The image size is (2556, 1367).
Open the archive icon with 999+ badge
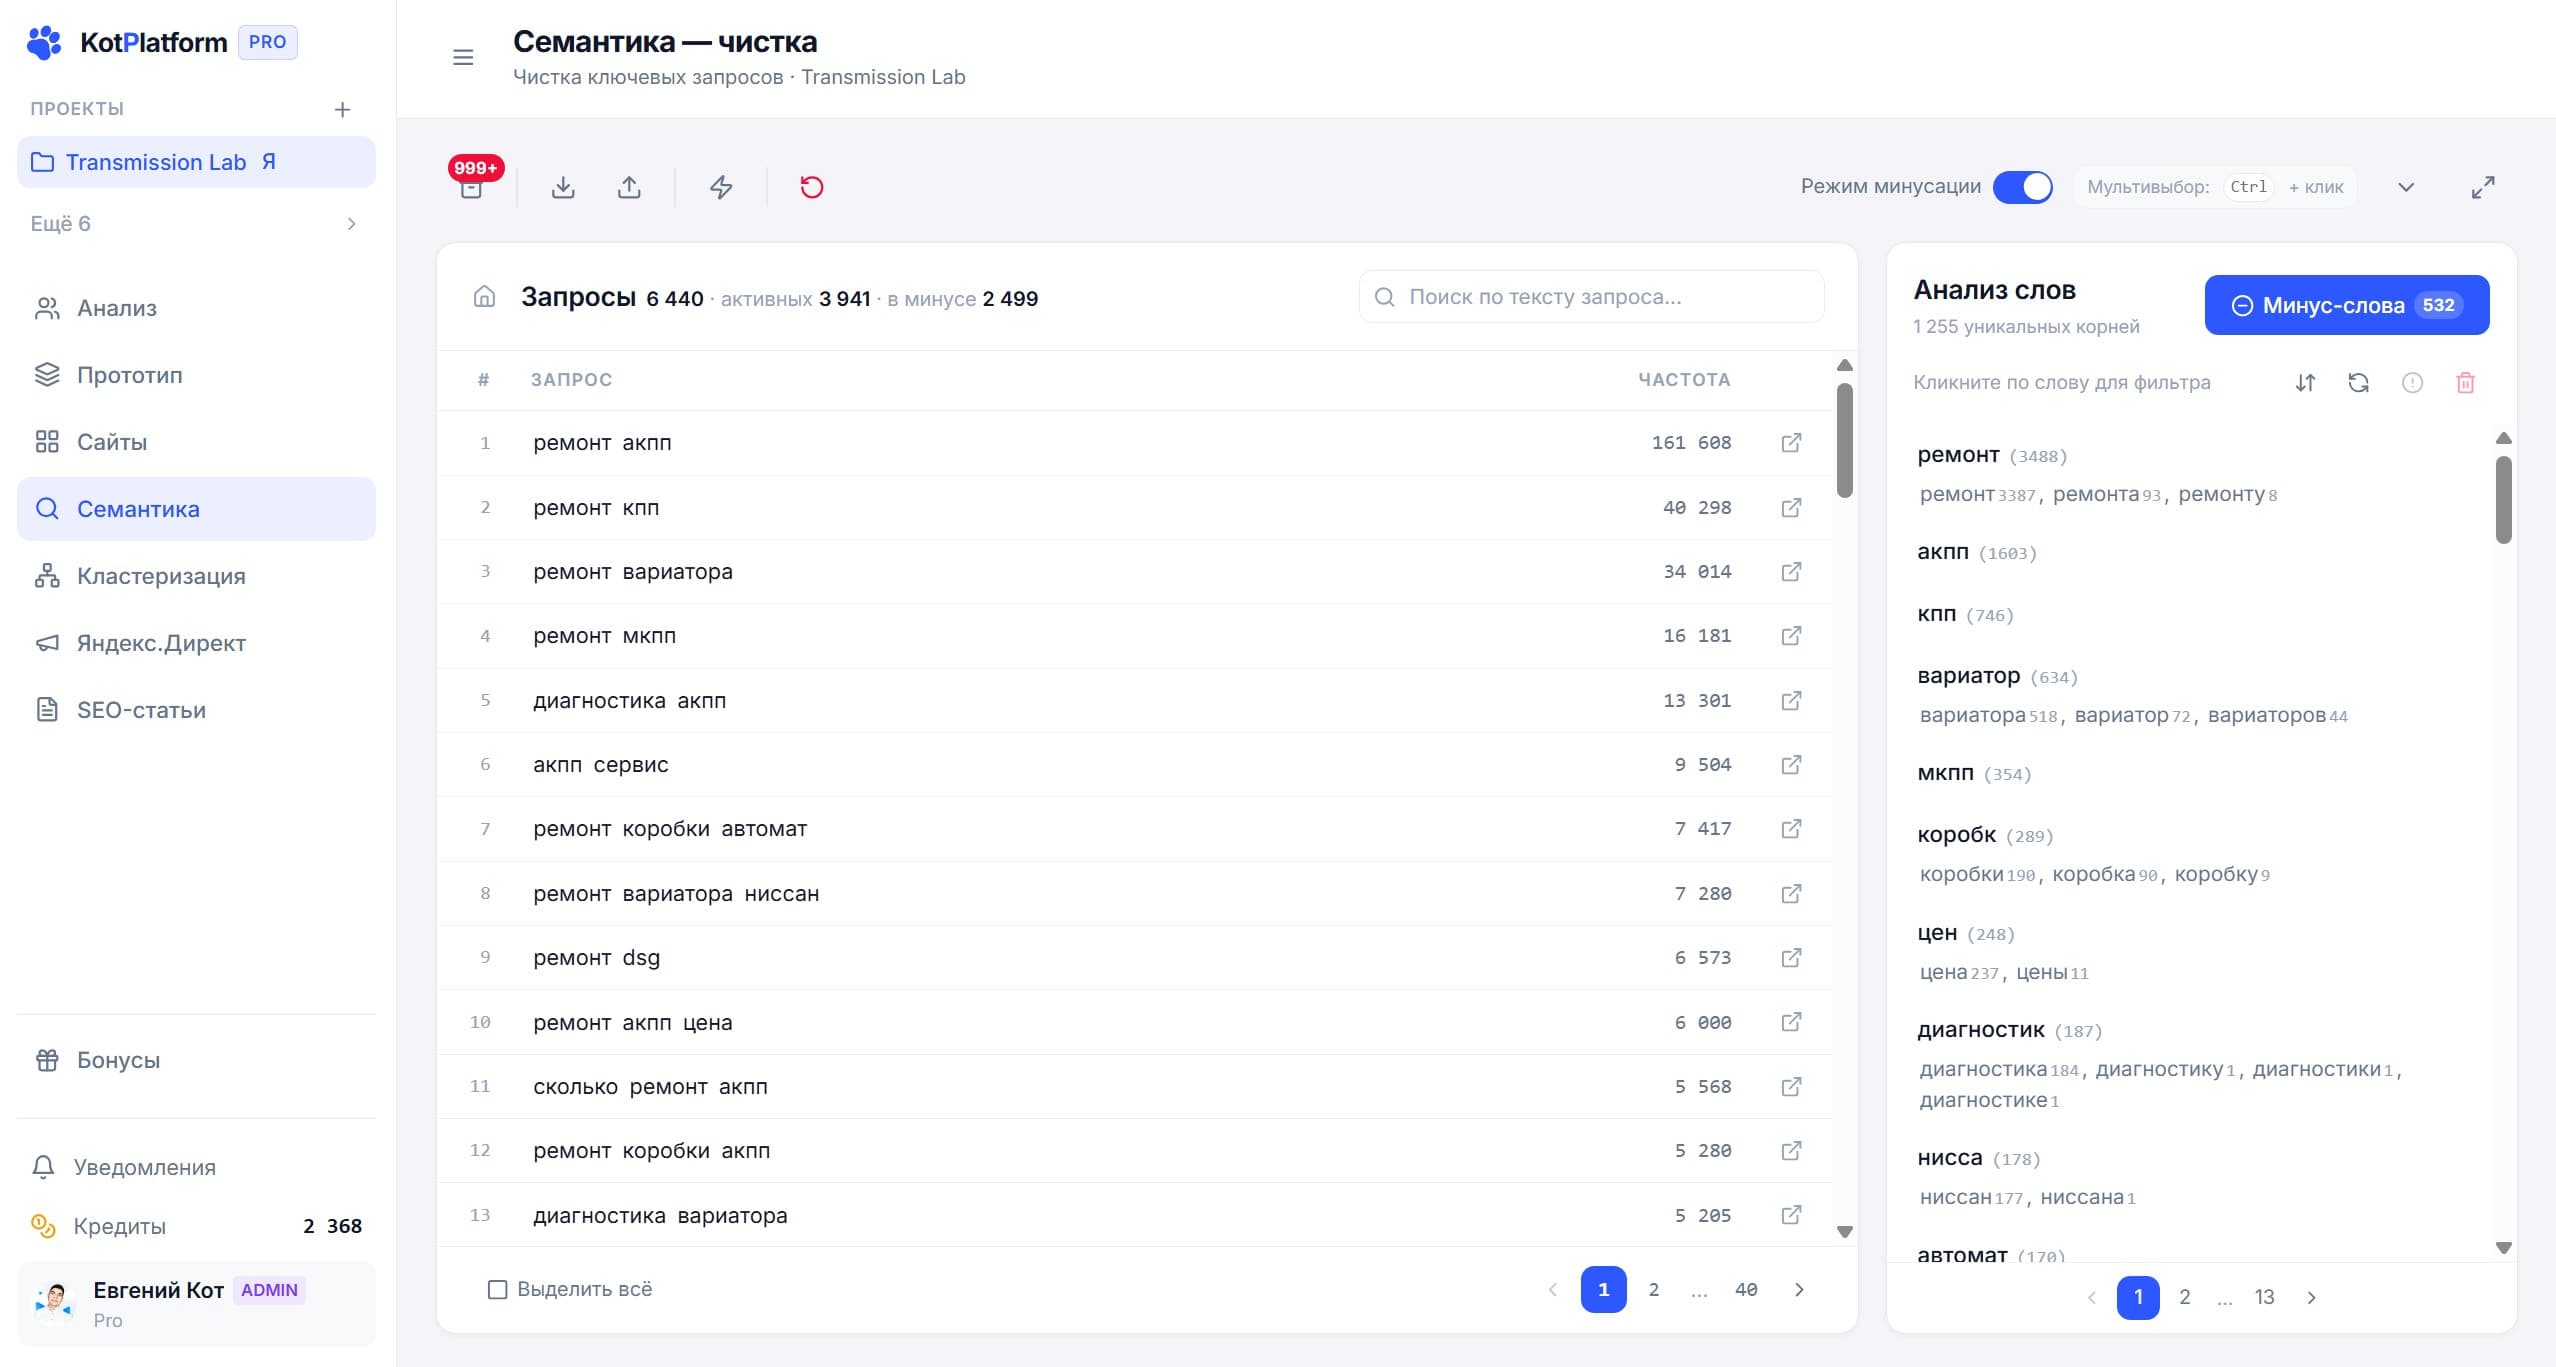[x=471, y=187]
